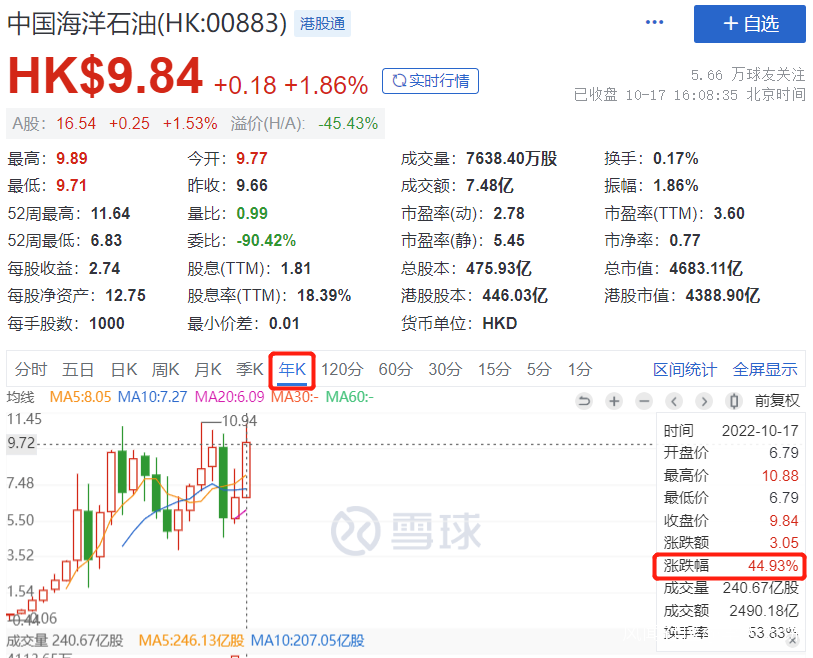Viewport: 813px width, 658px height.
Task: Click the chart zoom-in plus icon
Action: [x=614, y=401]
